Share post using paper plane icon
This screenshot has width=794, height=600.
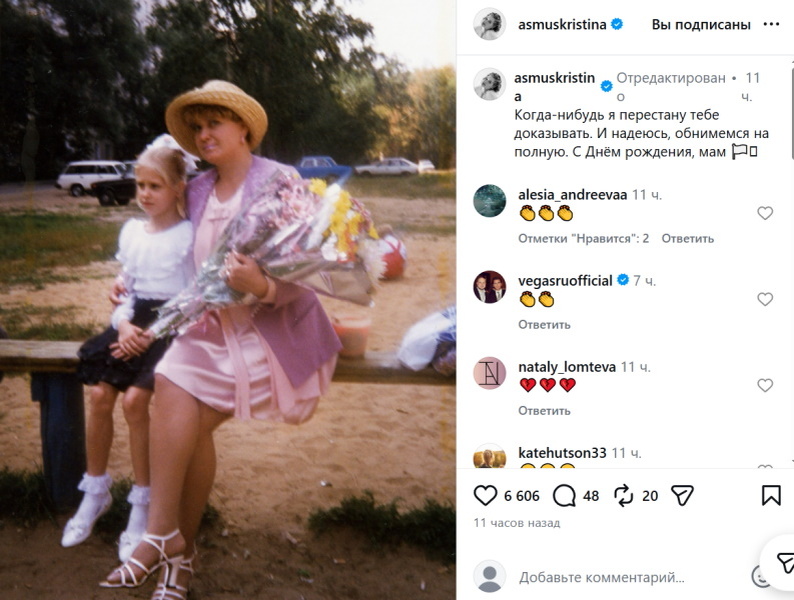point(682,495)
